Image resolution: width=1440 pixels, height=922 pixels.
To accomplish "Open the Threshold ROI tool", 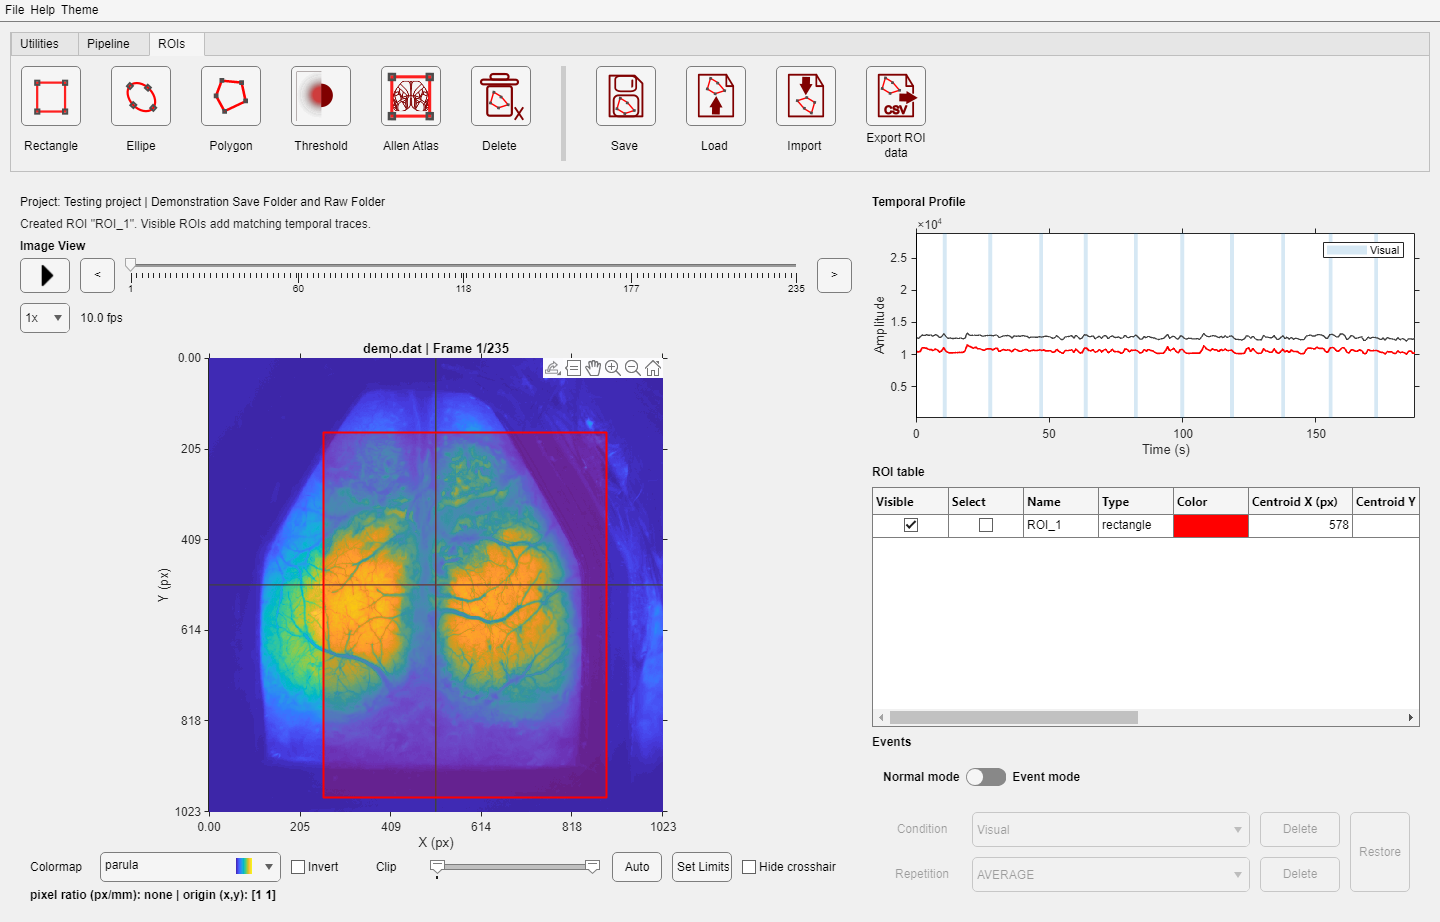I will [321, 96].
